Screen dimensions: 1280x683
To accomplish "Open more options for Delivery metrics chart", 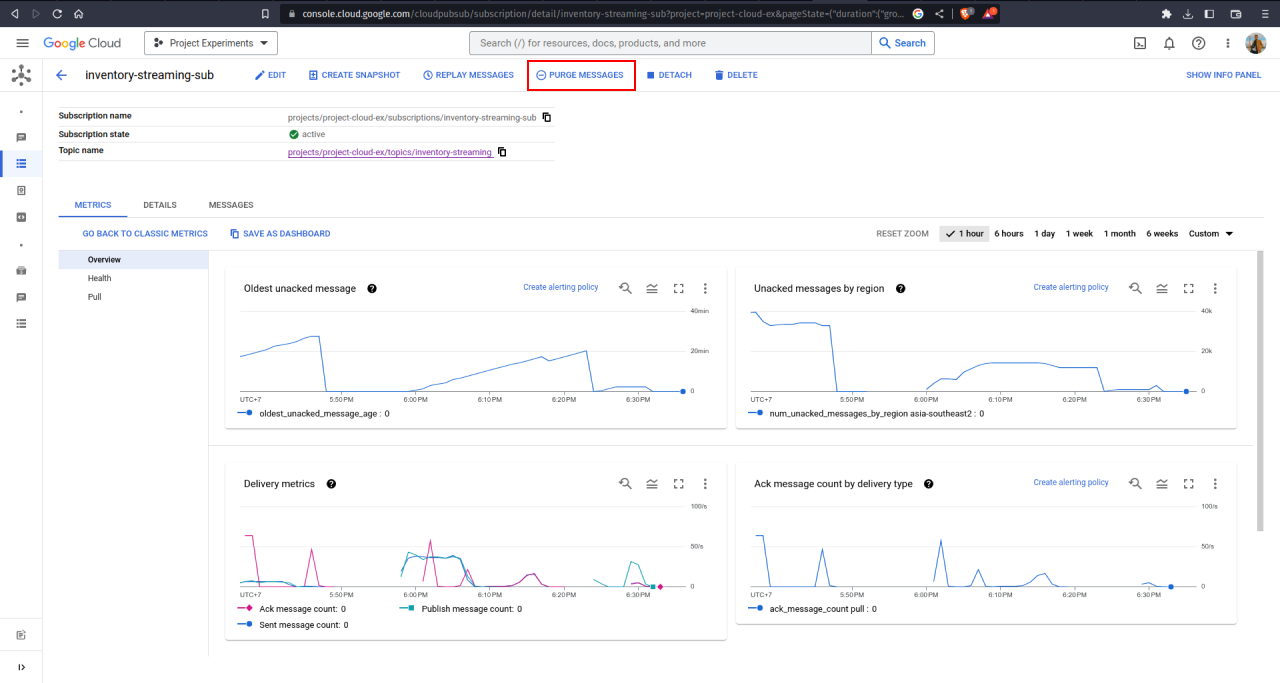I will point(705,484).
